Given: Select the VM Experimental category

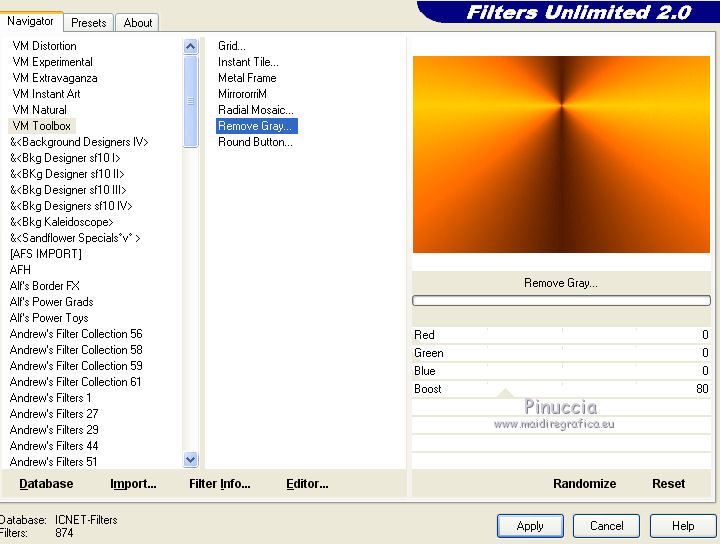Looking at the screenshot, I should click(x=52, y=62).
